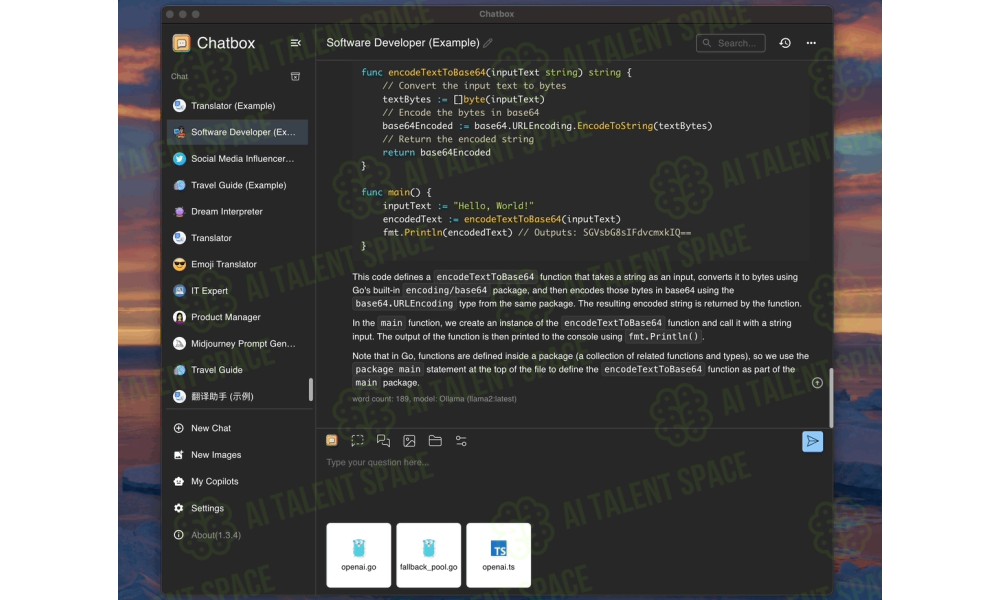1000x600 pixels.
Task: Send the message with the paper plane button
Action: coord(812,441)
